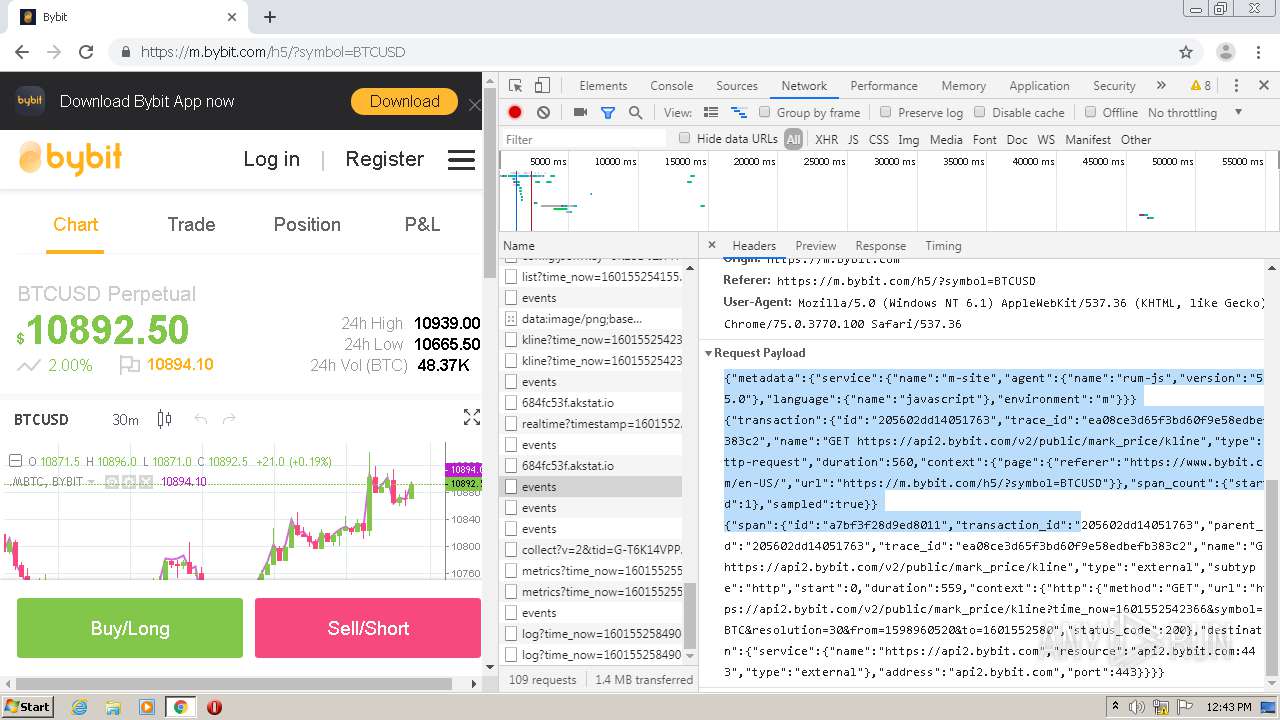Open the Timing tab of the request
The width and height of the screenshot is (1280, 720).
[943, 246]
